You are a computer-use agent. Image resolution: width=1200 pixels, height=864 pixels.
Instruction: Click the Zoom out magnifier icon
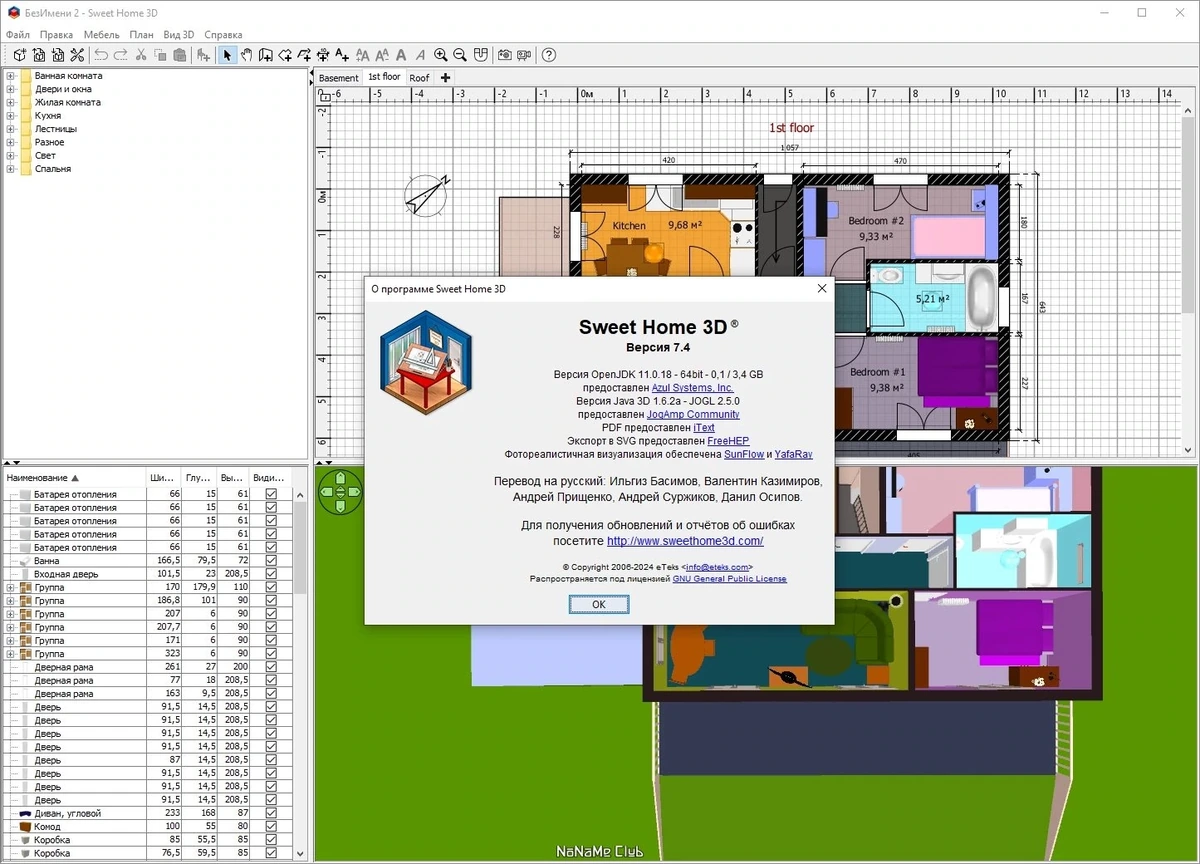[460, 55]
